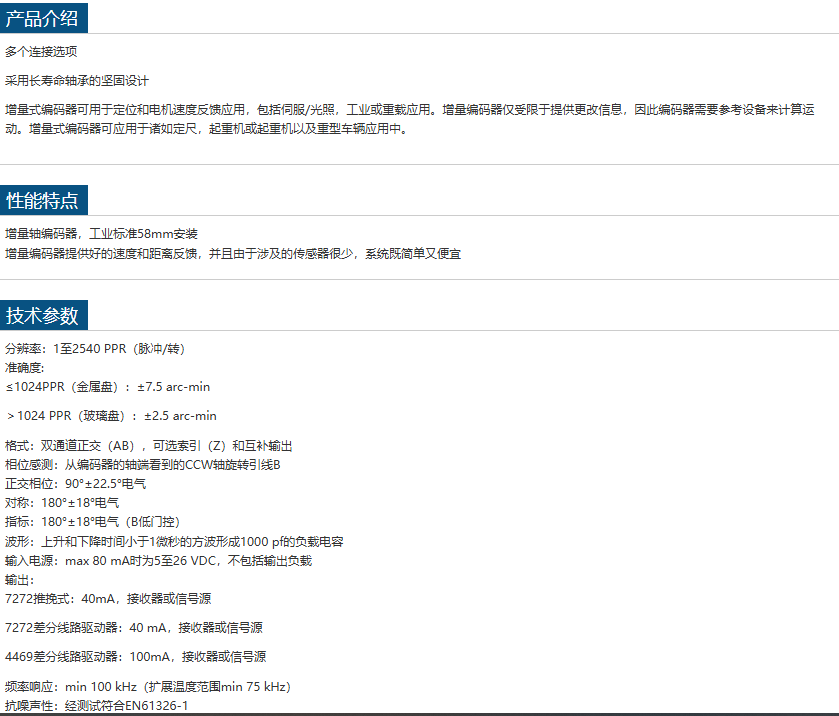Click the 正交相位 90°±22.5° line
The width and height of the screenshot is (839, 716).
[x=76, y=484]
